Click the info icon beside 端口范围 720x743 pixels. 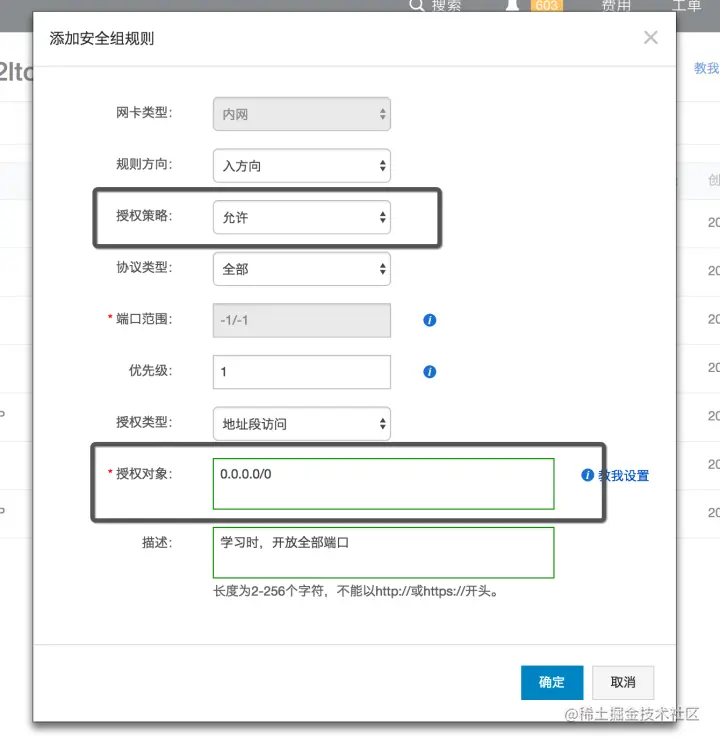[x=429, y=320]
